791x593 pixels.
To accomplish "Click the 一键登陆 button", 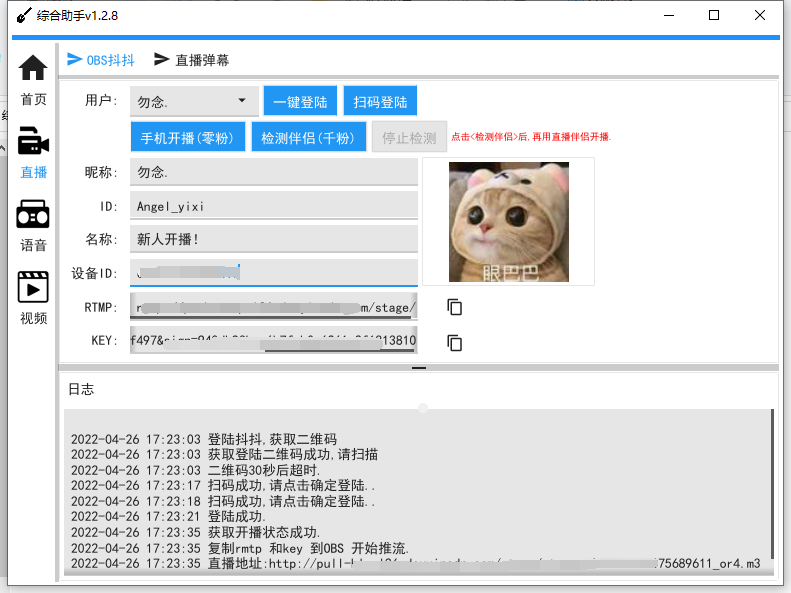I will (300, 101).
